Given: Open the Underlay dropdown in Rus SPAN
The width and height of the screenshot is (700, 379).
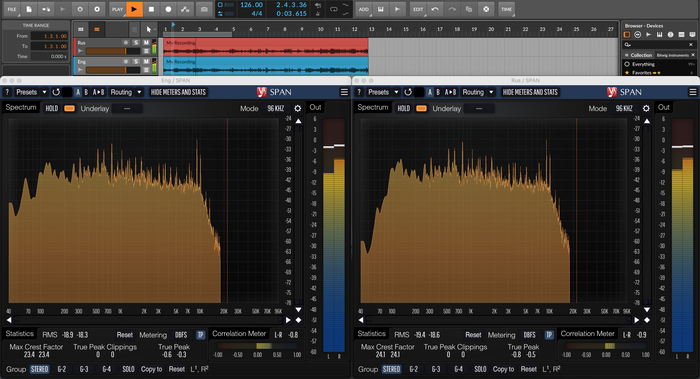Looking at the screenshot, I should click(479, 108).
